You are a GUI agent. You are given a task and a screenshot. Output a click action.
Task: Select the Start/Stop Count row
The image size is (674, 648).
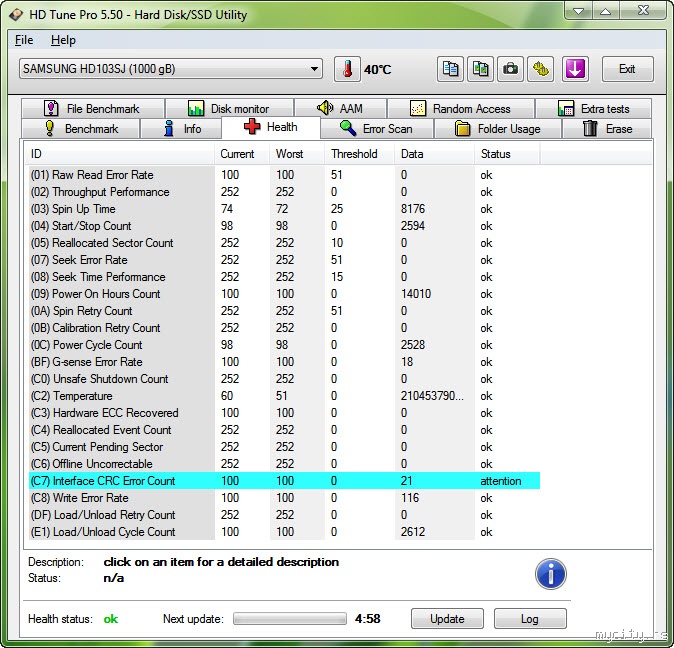click(285, 226)
